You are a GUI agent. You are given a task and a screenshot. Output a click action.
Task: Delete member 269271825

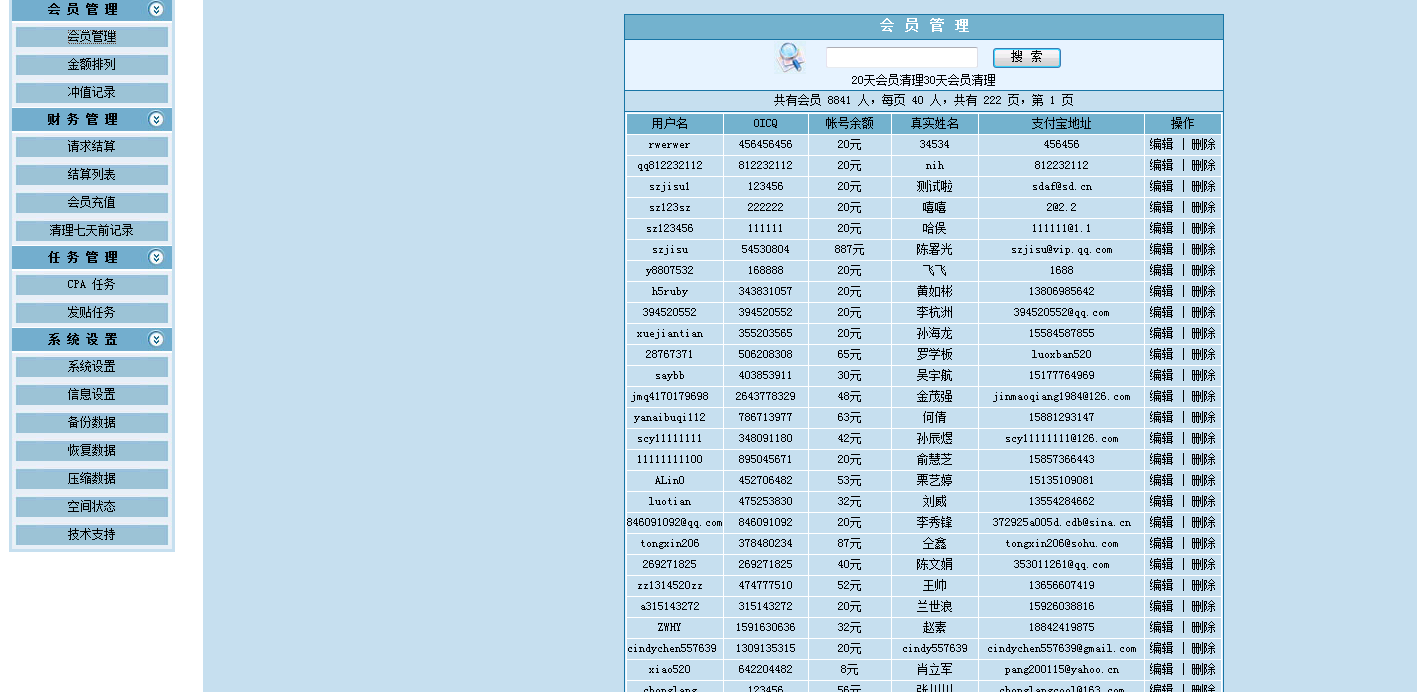point(1203,565)
